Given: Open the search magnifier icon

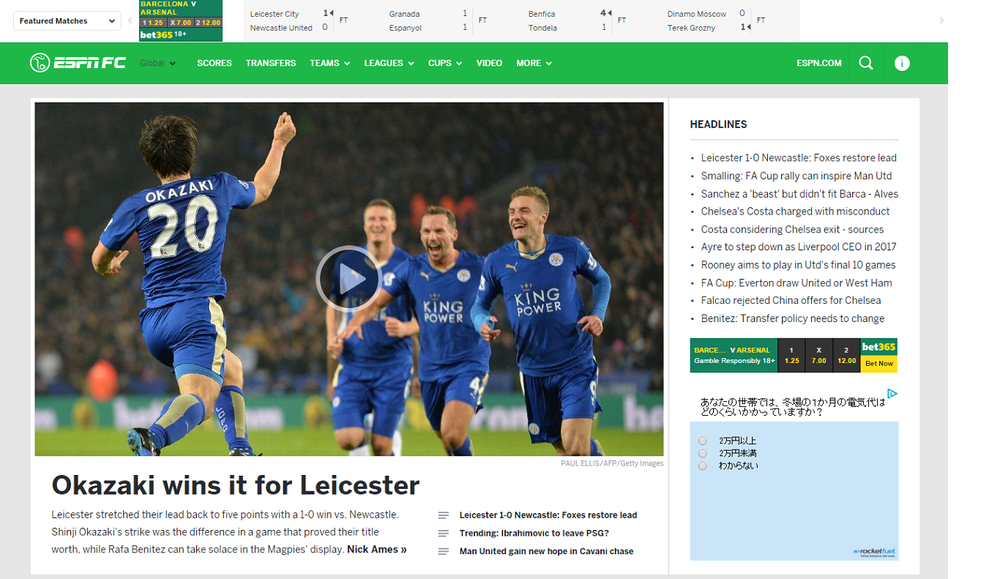Looking at the screenshot, I should (x=865, y=63).
